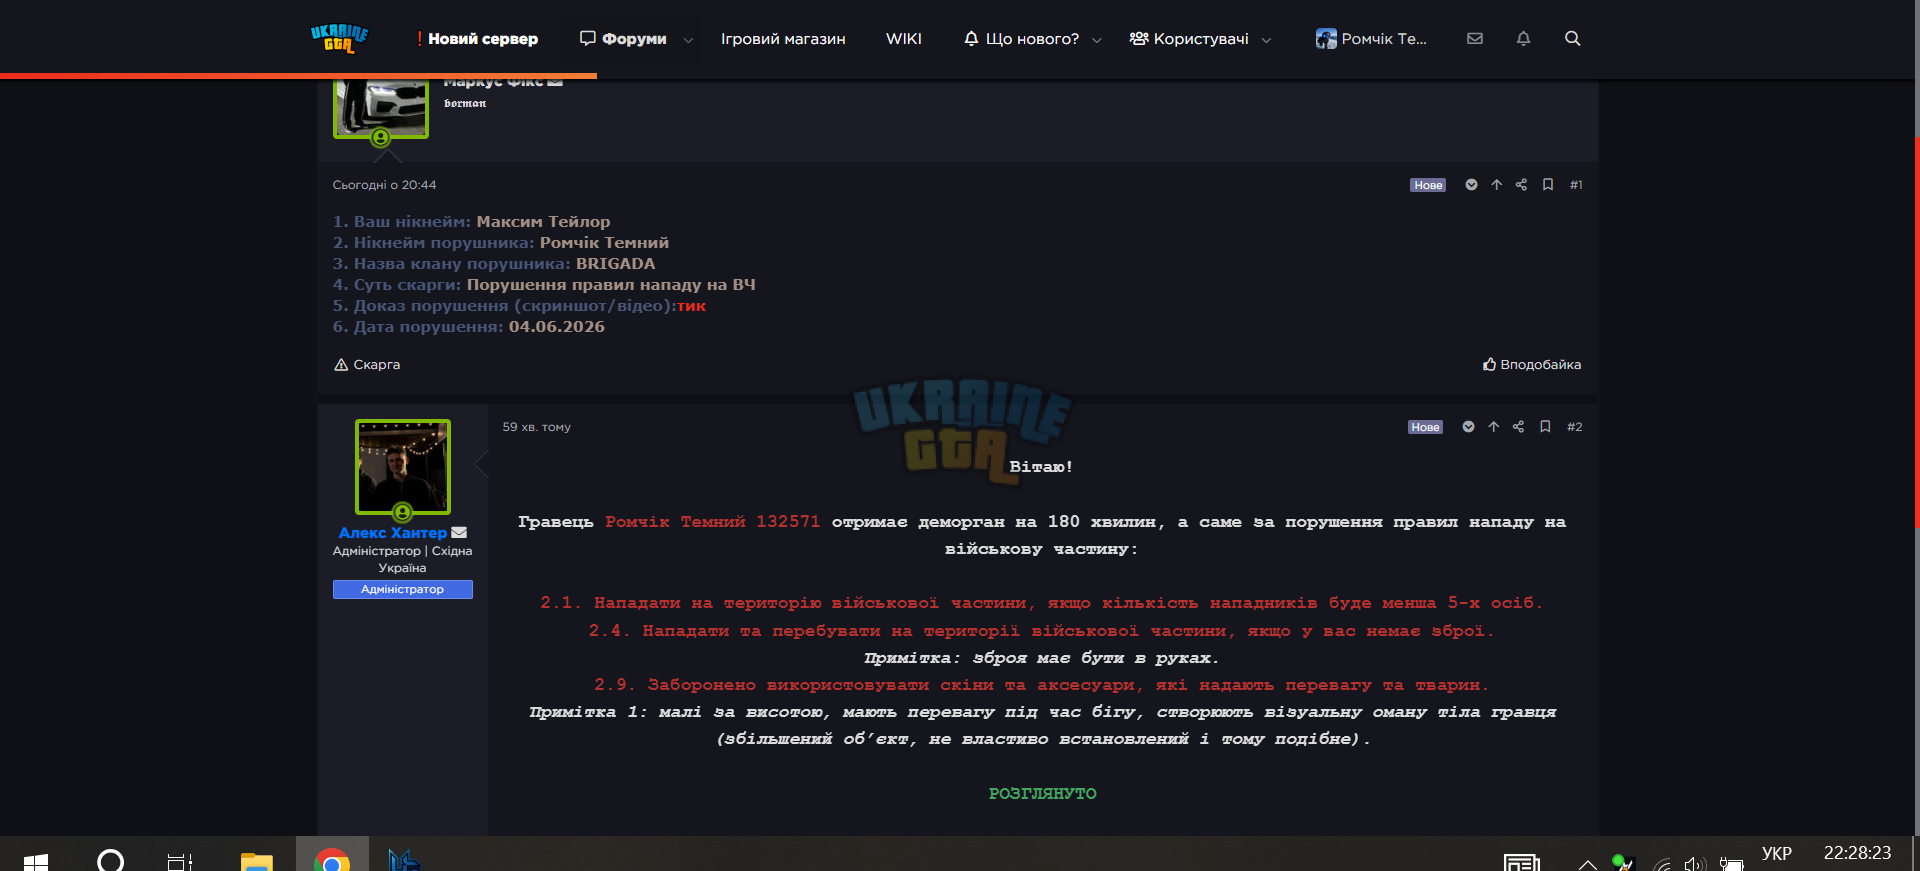Open the Форуми navigation item
Viewport: 1920px width, 871px height.
tap(623, 39)
